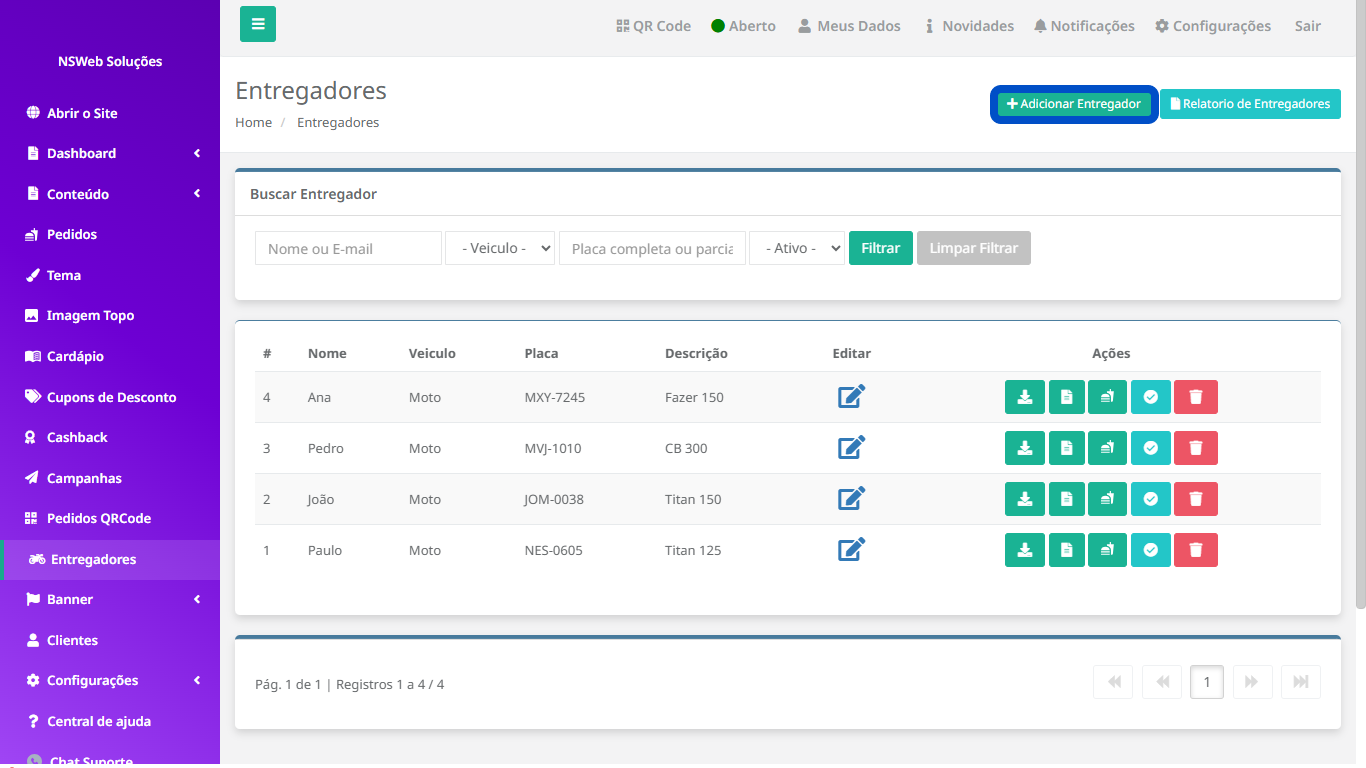Select the Entregadores sidebar menu item
This screenshot has width=1366, height=768.
[110, 559]
